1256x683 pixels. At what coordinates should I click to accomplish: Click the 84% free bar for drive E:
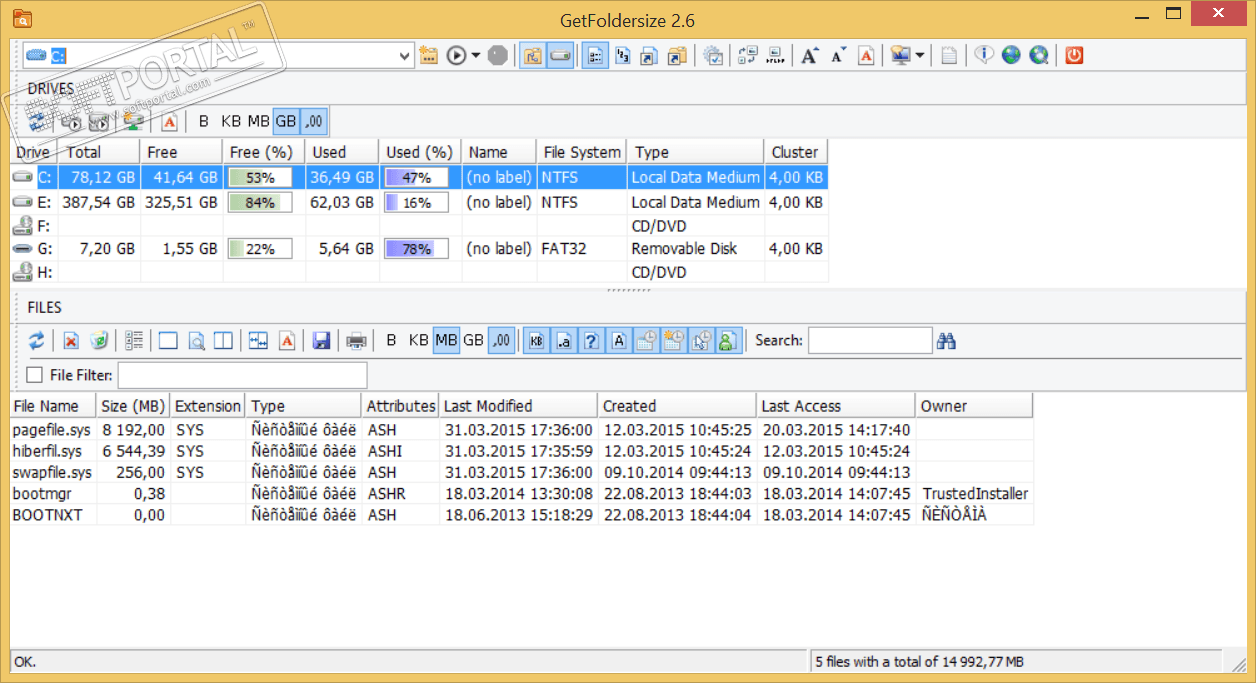pyautogui.click(x=260, y=202)
